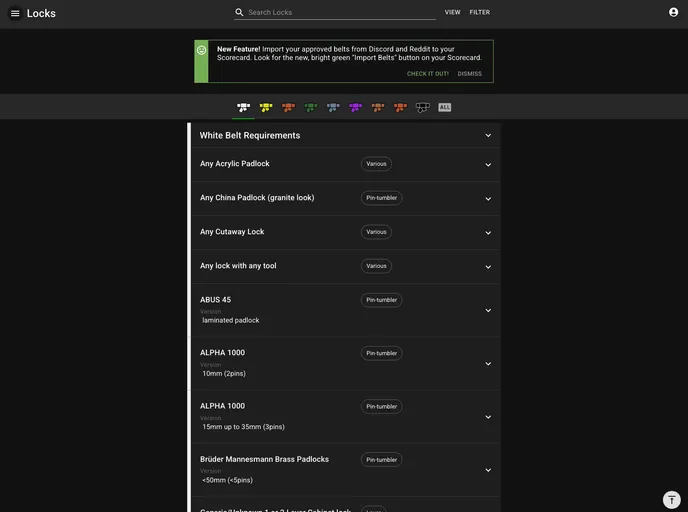Click the Pin-tumbler chip on Brüder Mannesmann

tap(381, 459)
